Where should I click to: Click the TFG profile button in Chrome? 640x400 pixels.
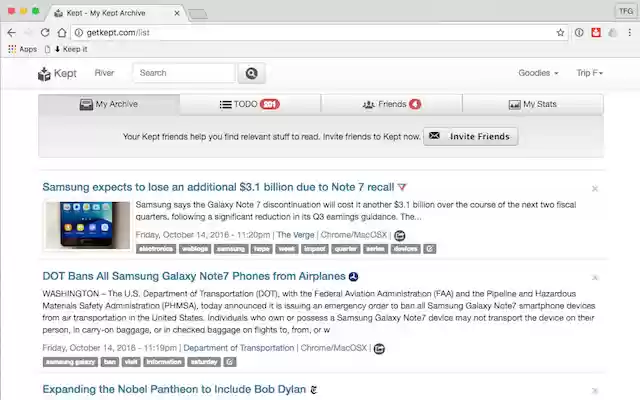pos(626,11)
